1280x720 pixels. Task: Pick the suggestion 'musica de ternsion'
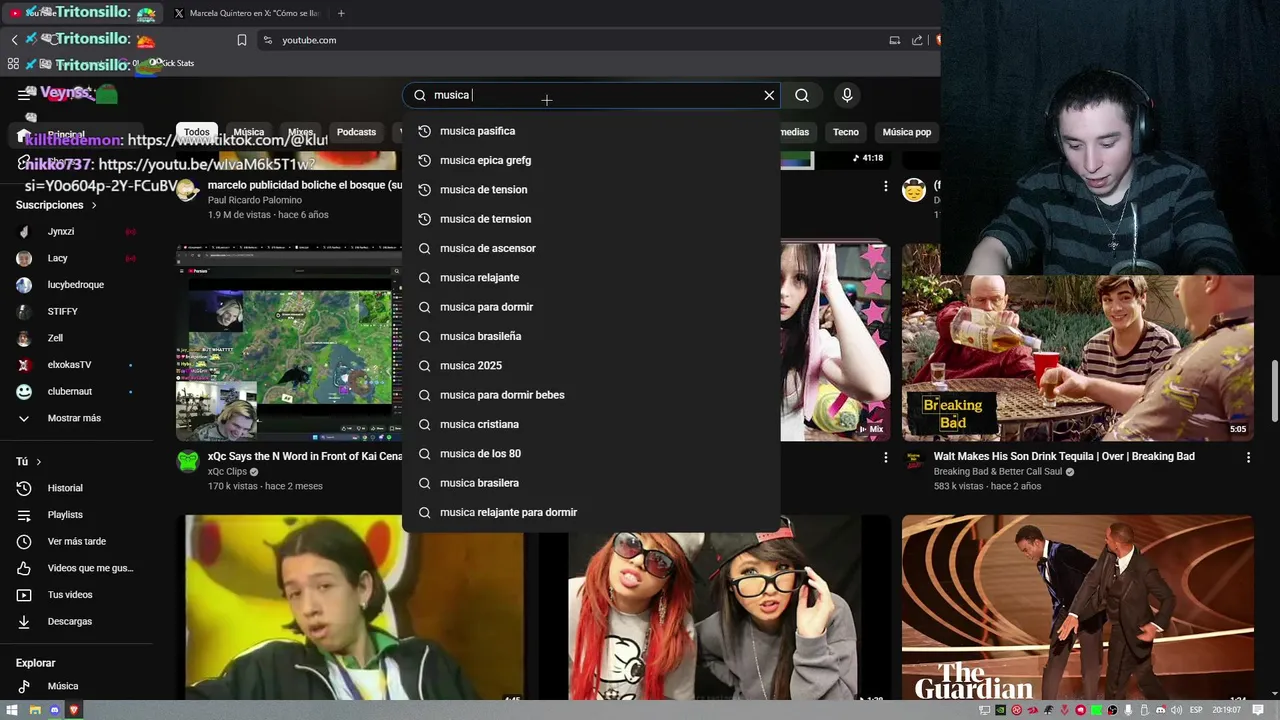tap(591, 219)
